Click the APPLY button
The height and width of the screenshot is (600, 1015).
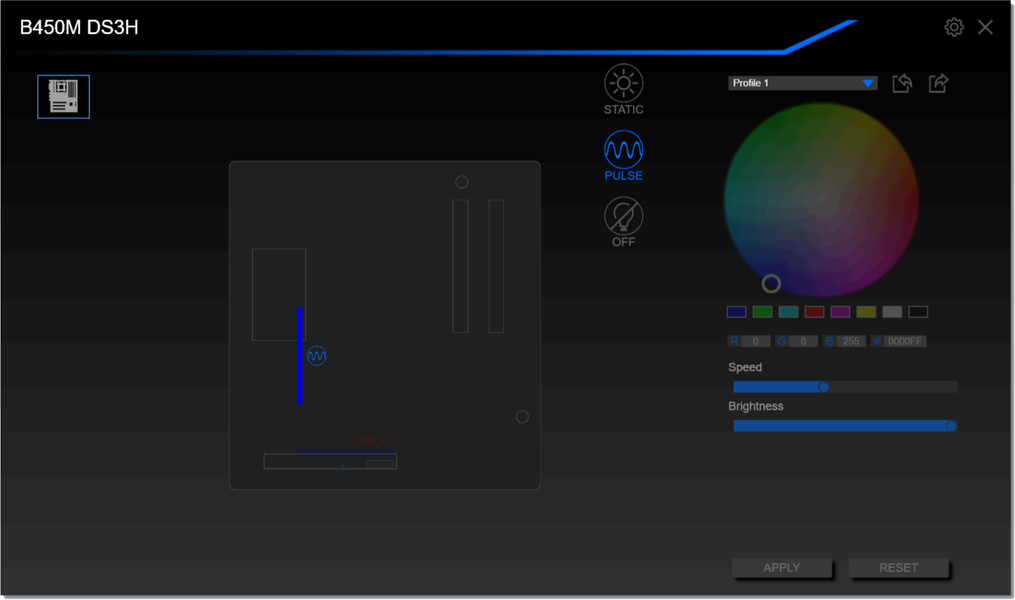click(781, 568)
